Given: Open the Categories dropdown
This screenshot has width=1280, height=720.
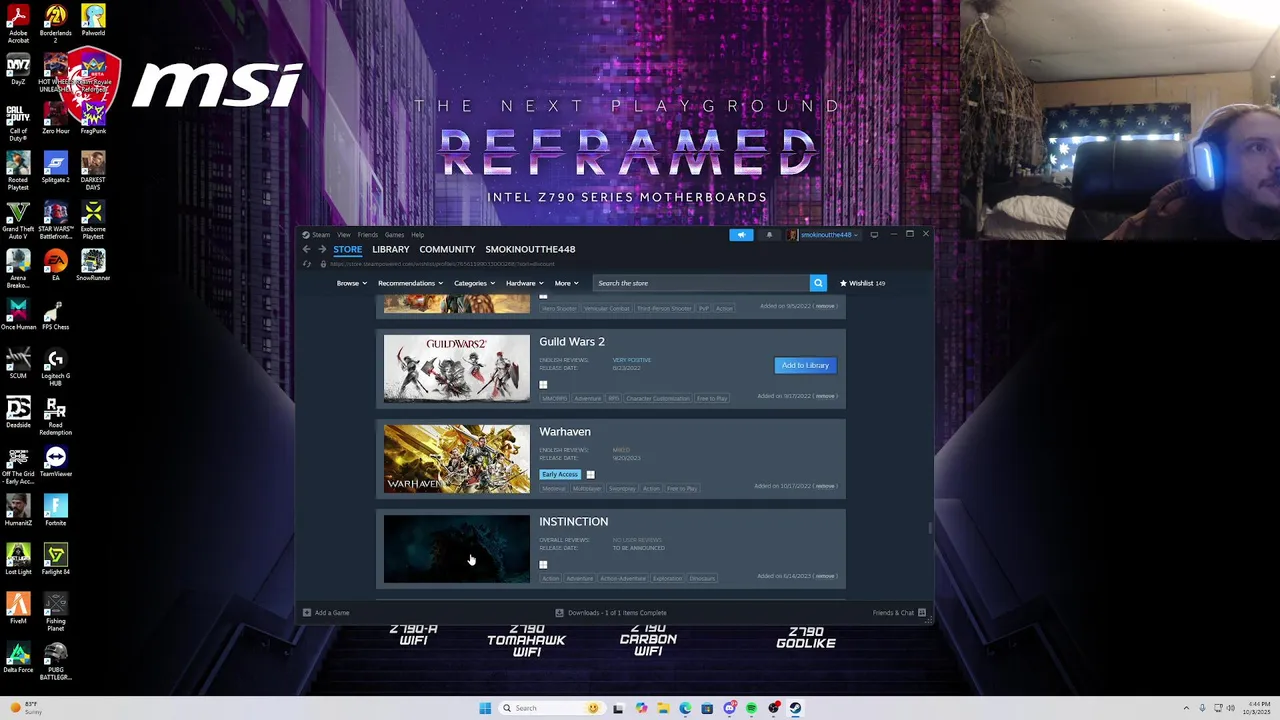Looking at the screenshot, I should pos(473,283).
